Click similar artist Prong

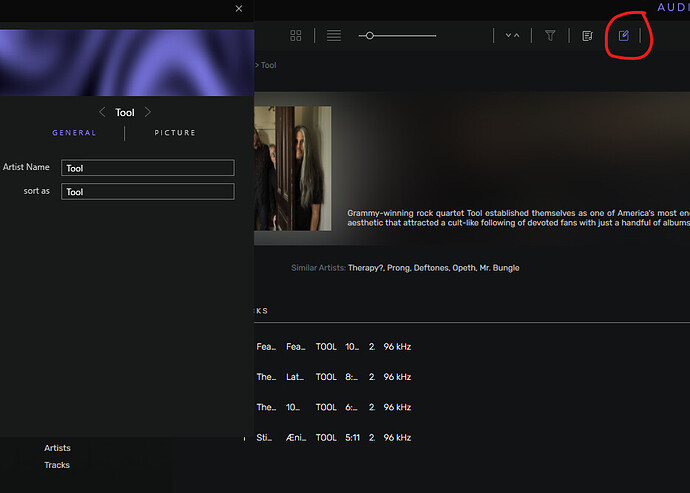(398, 268)
